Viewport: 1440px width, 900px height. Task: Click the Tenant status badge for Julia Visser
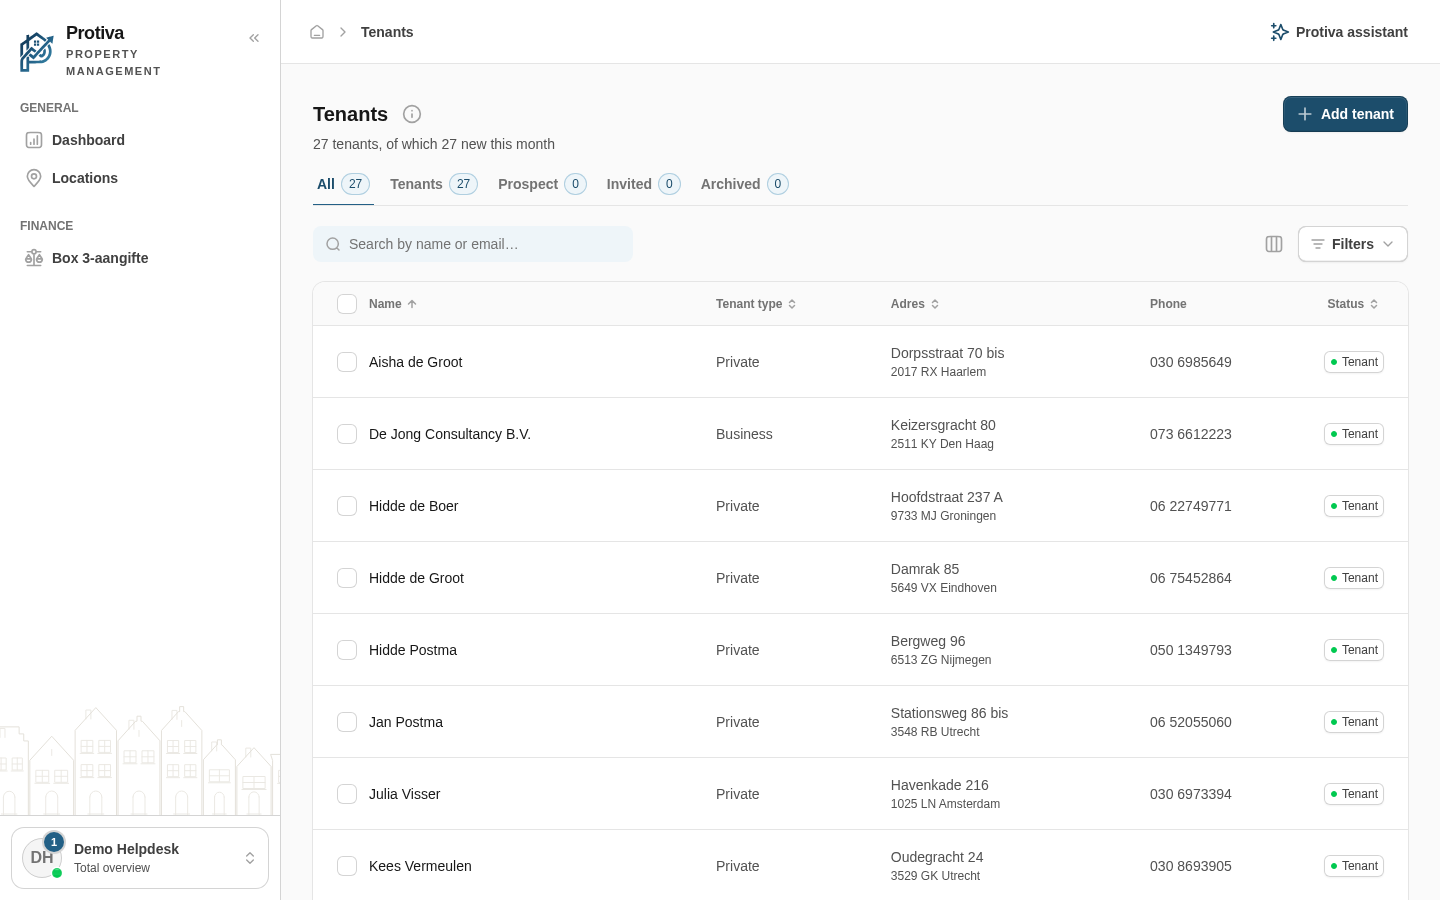[1354, 794]
